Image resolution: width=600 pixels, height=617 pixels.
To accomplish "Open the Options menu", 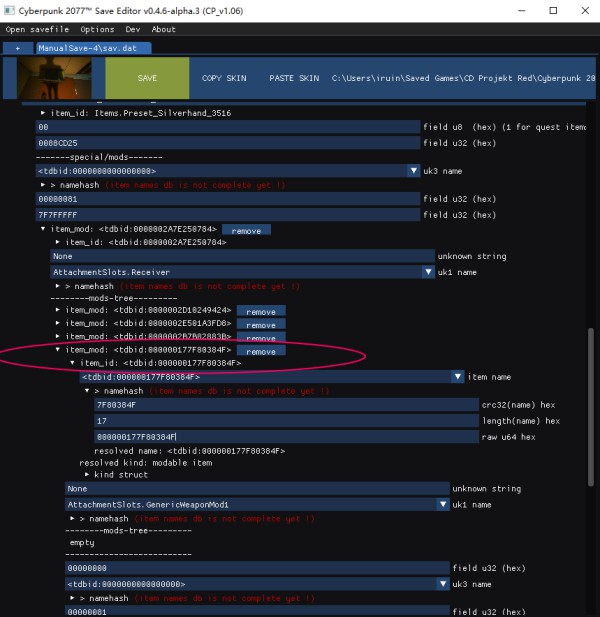I will 97,30.
